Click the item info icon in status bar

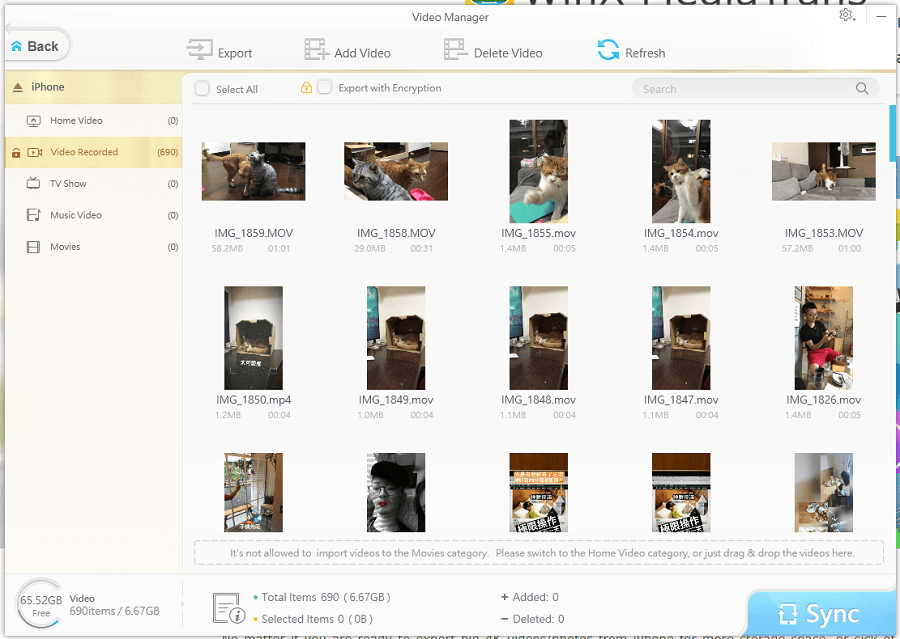point(226,607)
